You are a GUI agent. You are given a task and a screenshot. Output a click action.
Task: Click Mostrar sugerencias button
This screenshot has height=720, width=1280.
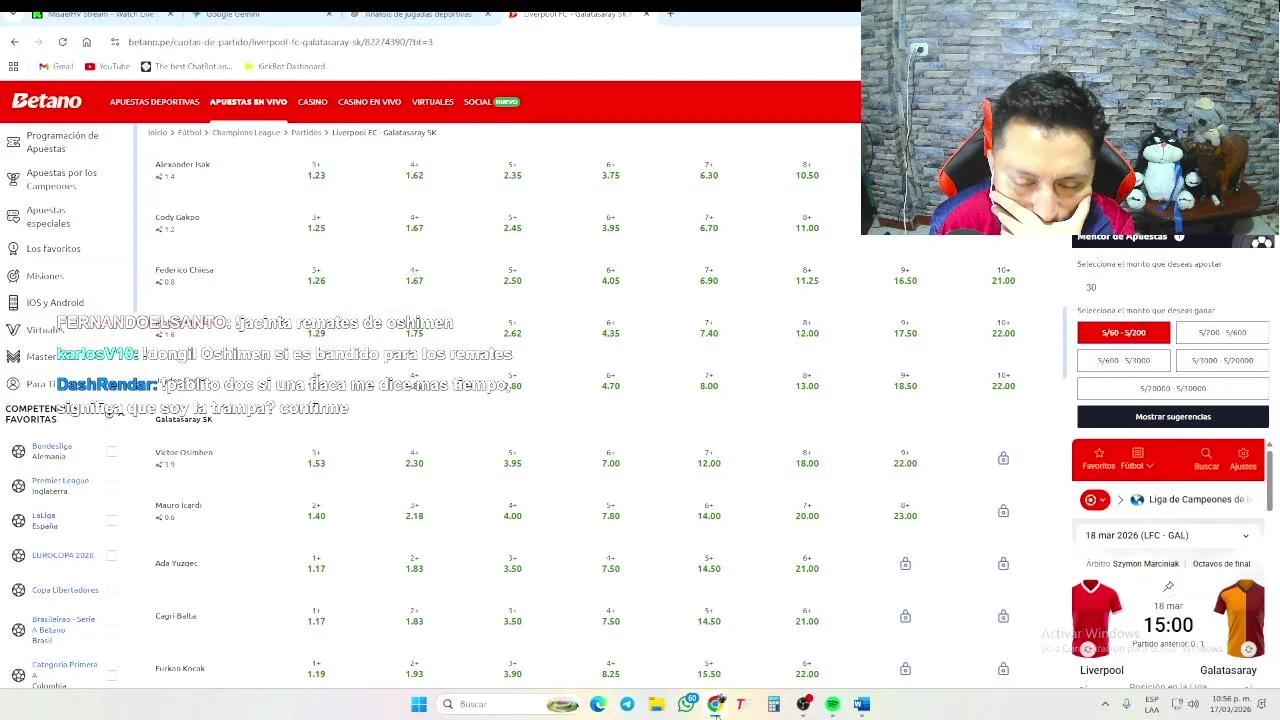pyautogui.click(x=1173, y=416)
